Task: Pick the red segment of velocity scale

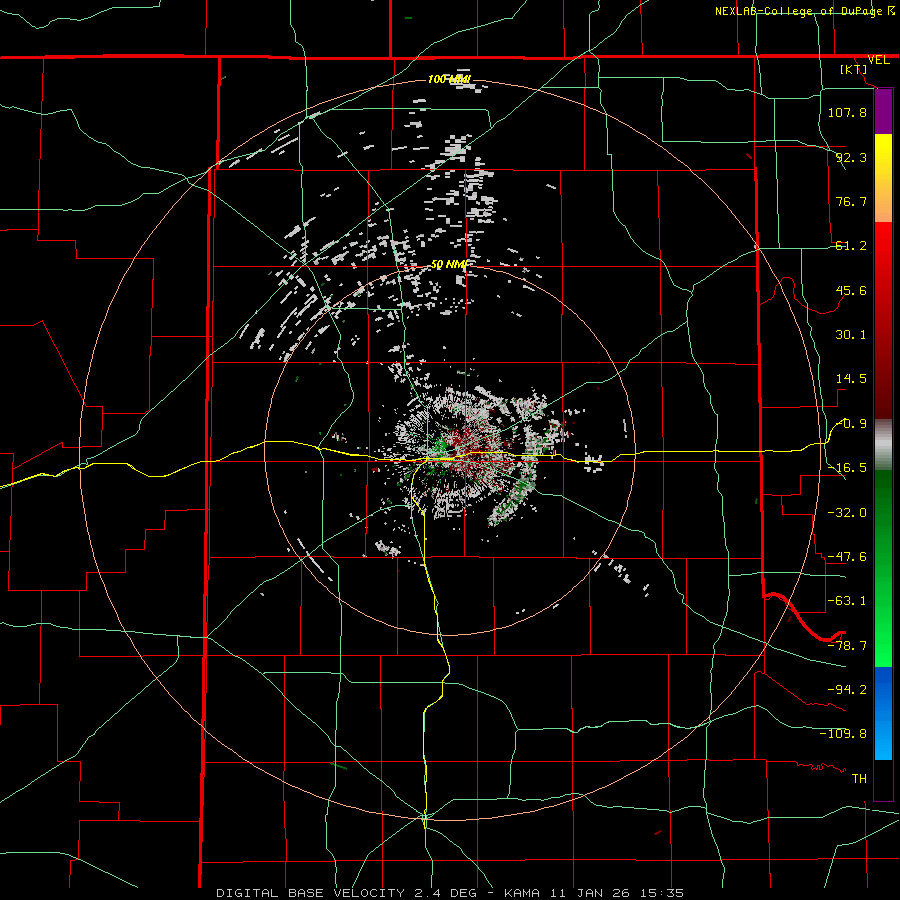Action: coord(883,320)
